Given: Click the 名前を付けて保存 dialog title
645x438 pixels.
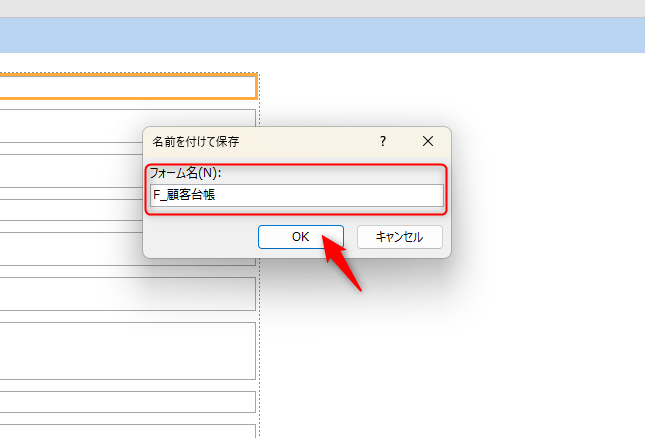Looking at the screenshot, I should (195, 142).
